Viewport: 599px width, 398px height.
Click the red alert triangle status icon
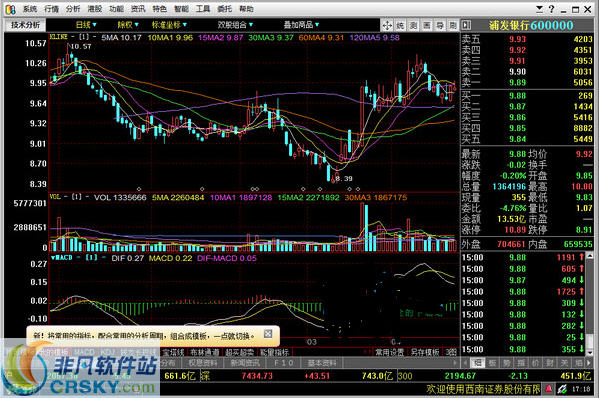click(x=549, y=389)
